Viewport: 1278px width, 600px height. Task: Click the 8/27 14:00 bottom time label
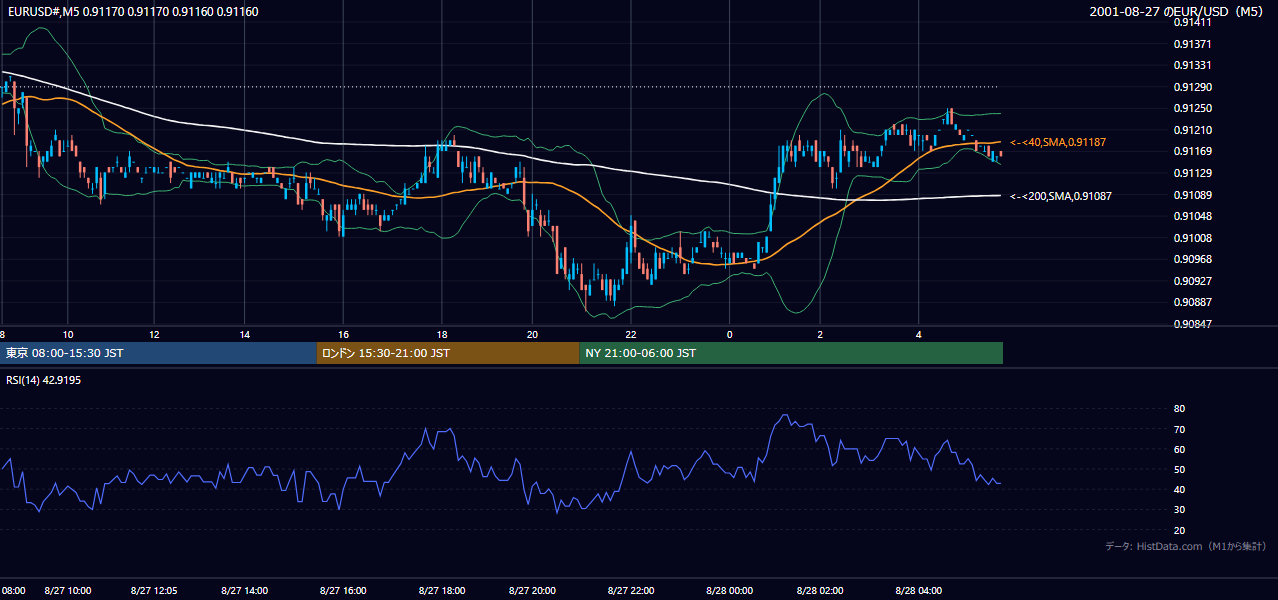(246, 591)
